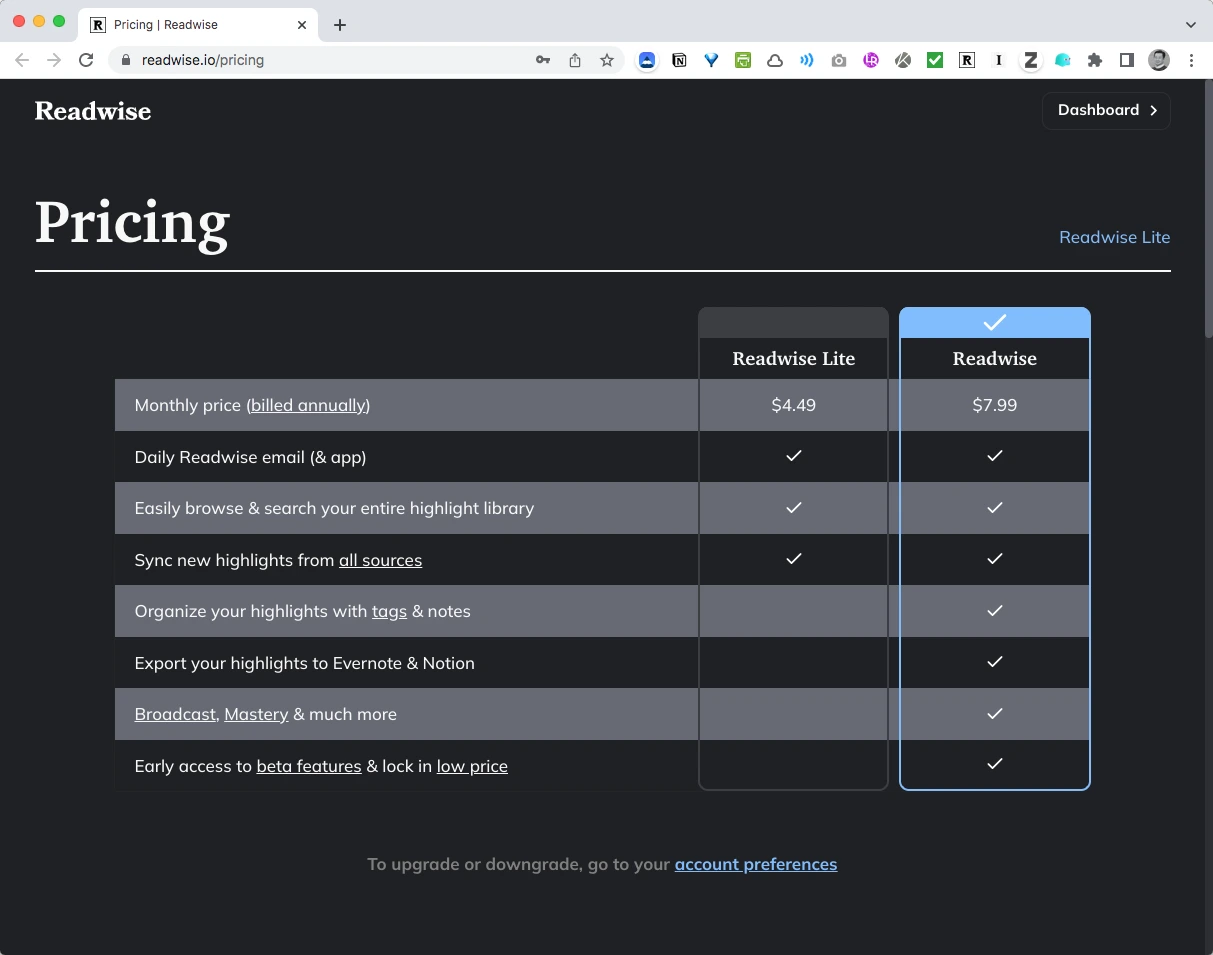Click the Readwise logo

(x=93, y=111)
